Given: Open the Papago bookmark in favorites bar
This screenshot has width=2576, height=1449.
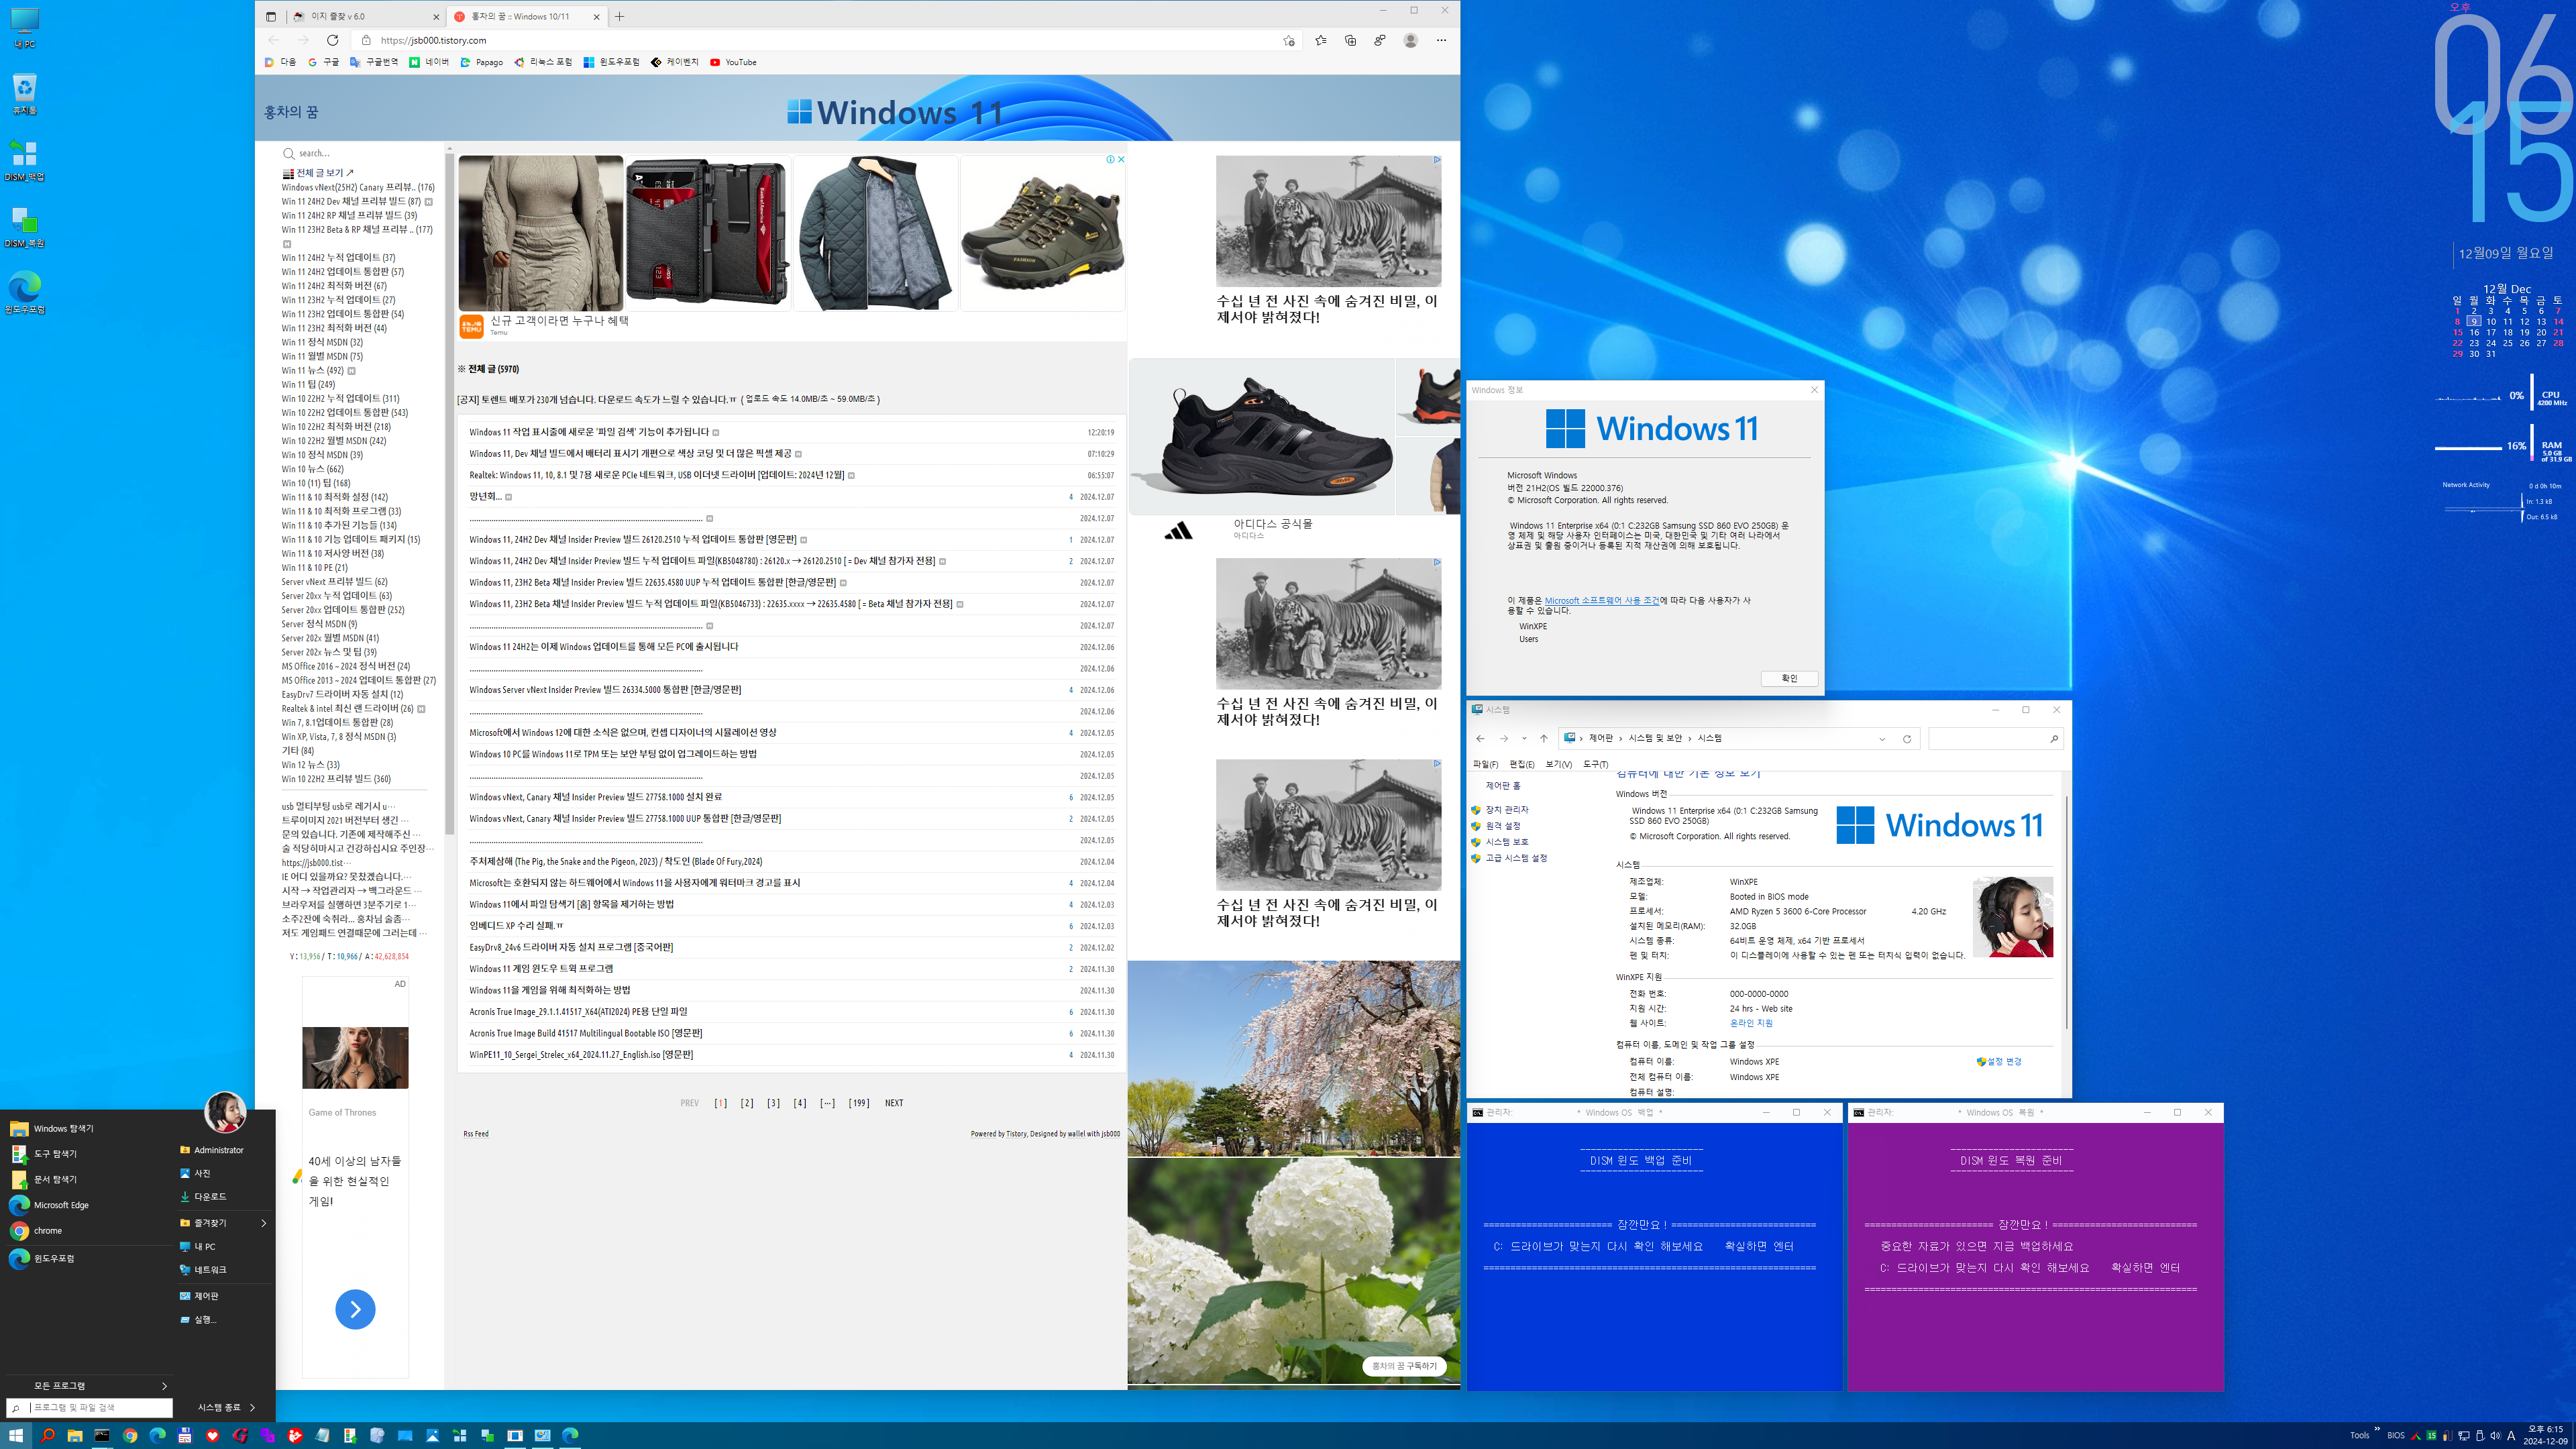Looking at the screenshot, I should point(482,62).
